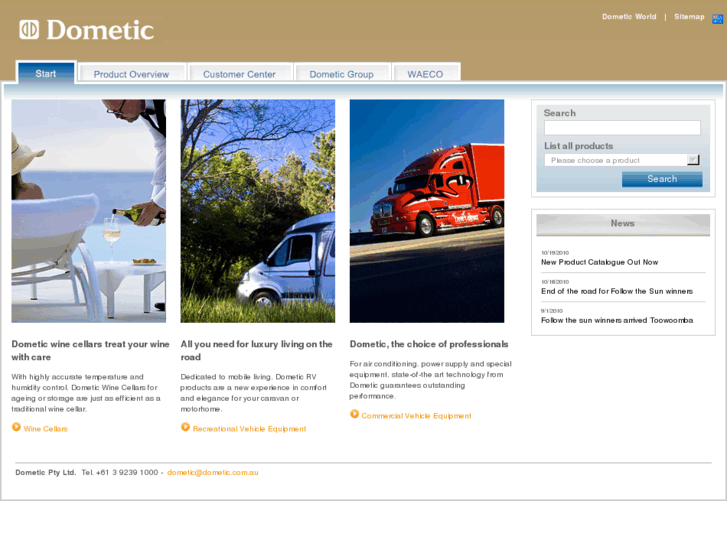Open the WAECO tab
This screenshot has width=727, height=545.
click(x=425, y=74)
